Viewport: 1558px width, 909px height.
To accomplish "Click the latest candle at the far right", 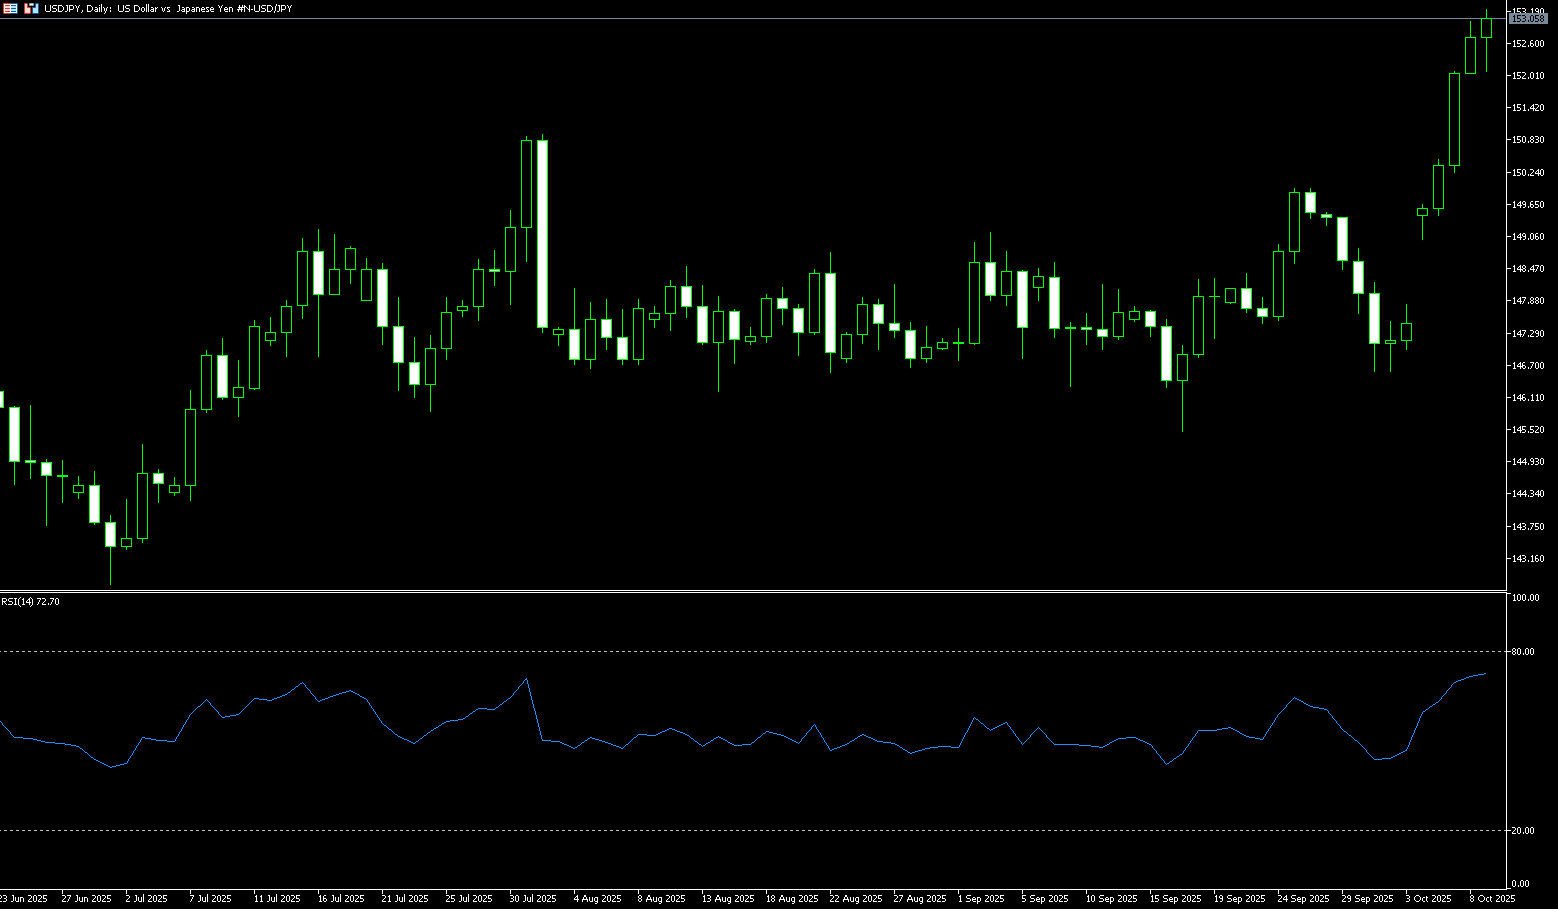I will point(1486,27).
